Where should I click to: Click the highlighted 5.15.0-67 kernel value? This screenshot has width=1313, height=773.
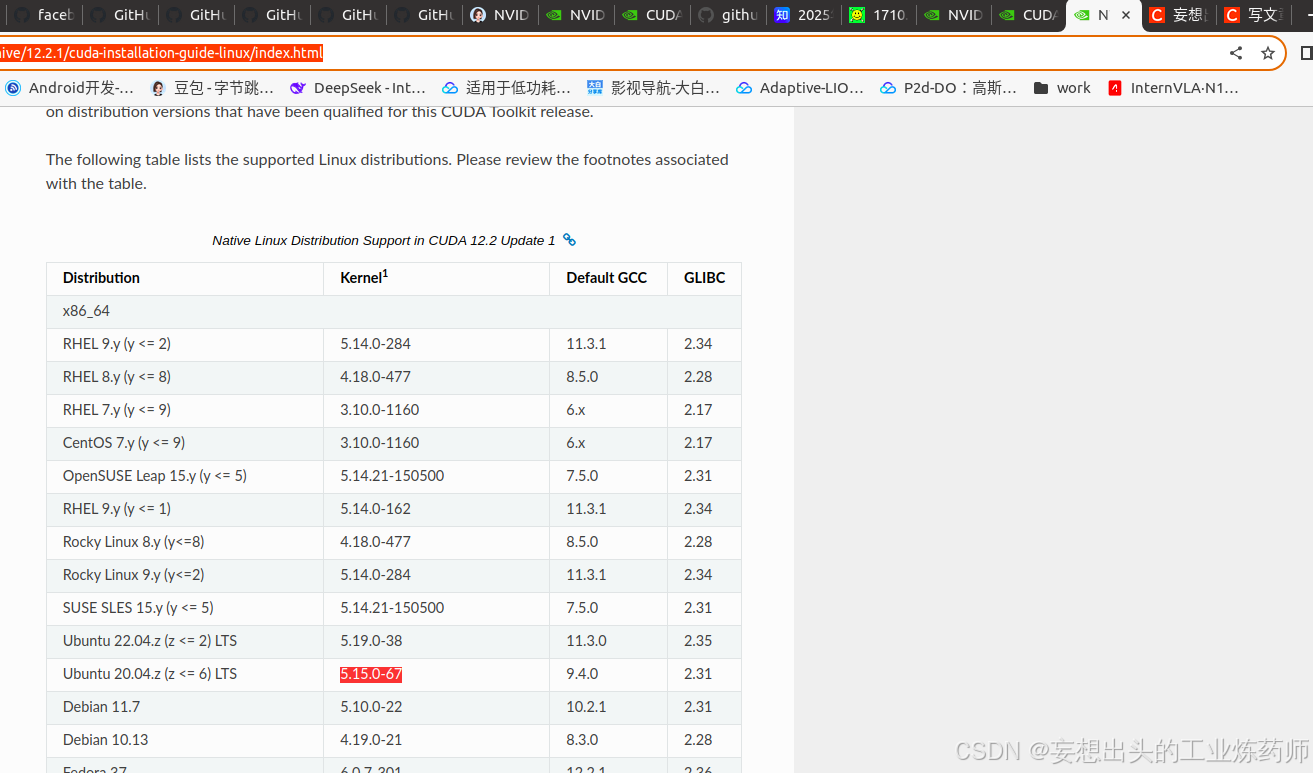(371, 674)
